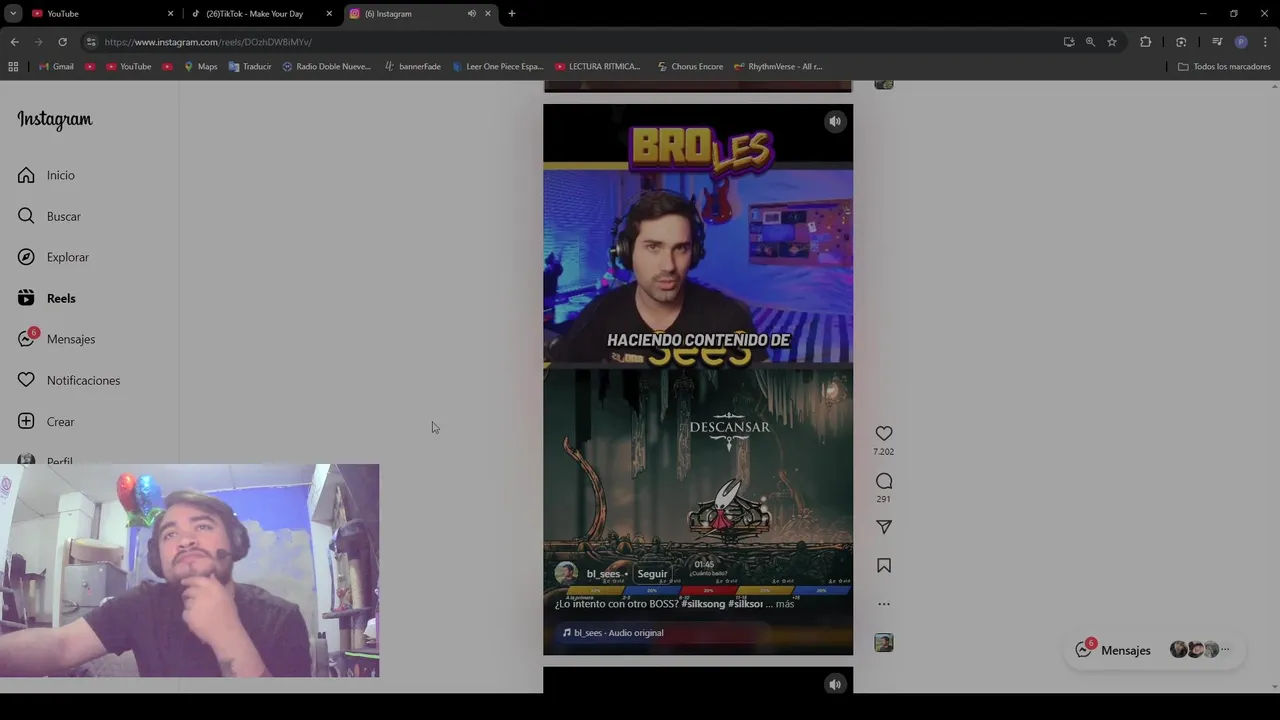This screenshot has width=1280, height=720.
Task: Toggle sound on the next reel below
Action: click(835, 684)
